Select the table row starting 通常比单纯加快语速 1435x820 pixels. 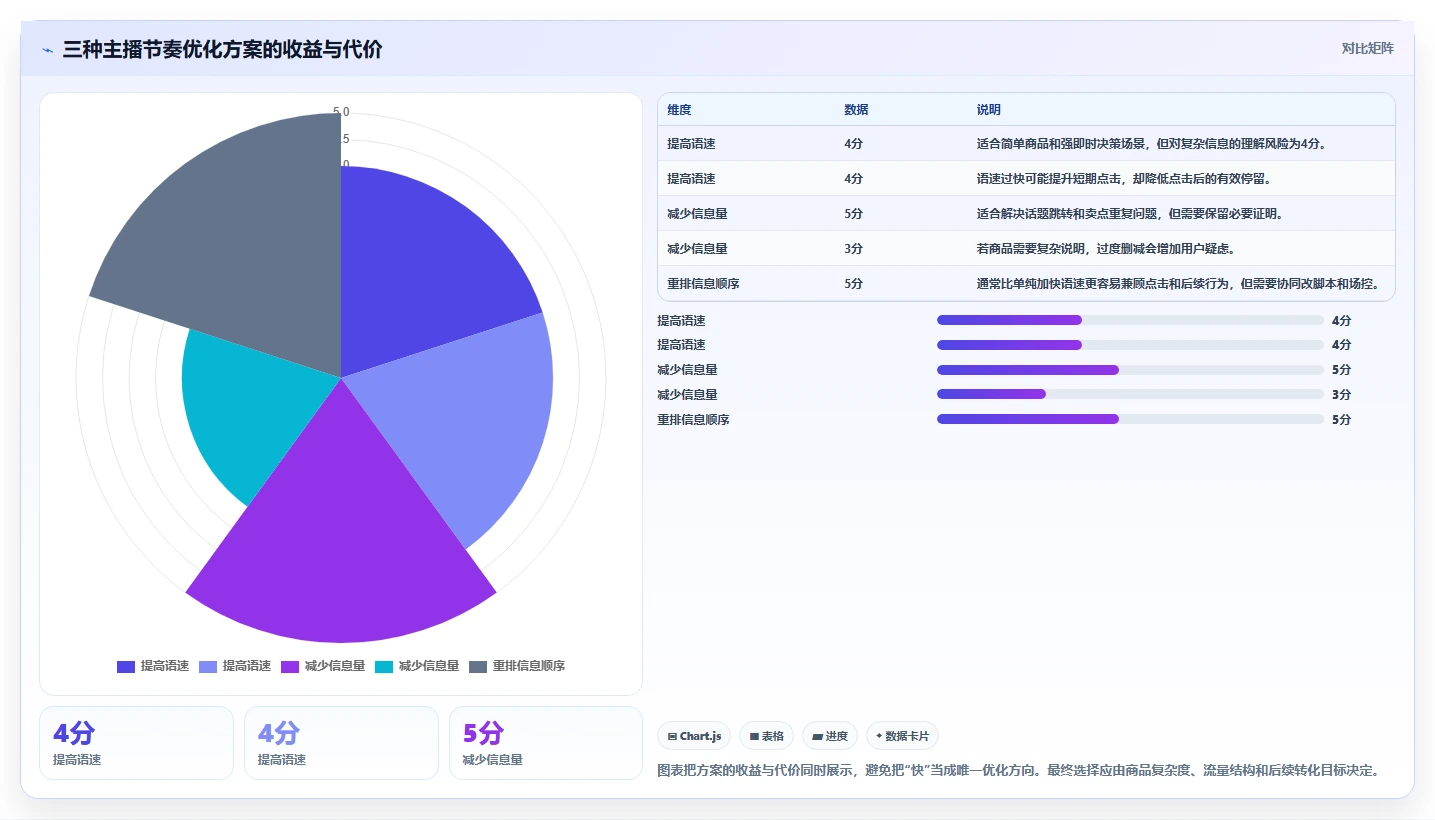pos(1026,284)
